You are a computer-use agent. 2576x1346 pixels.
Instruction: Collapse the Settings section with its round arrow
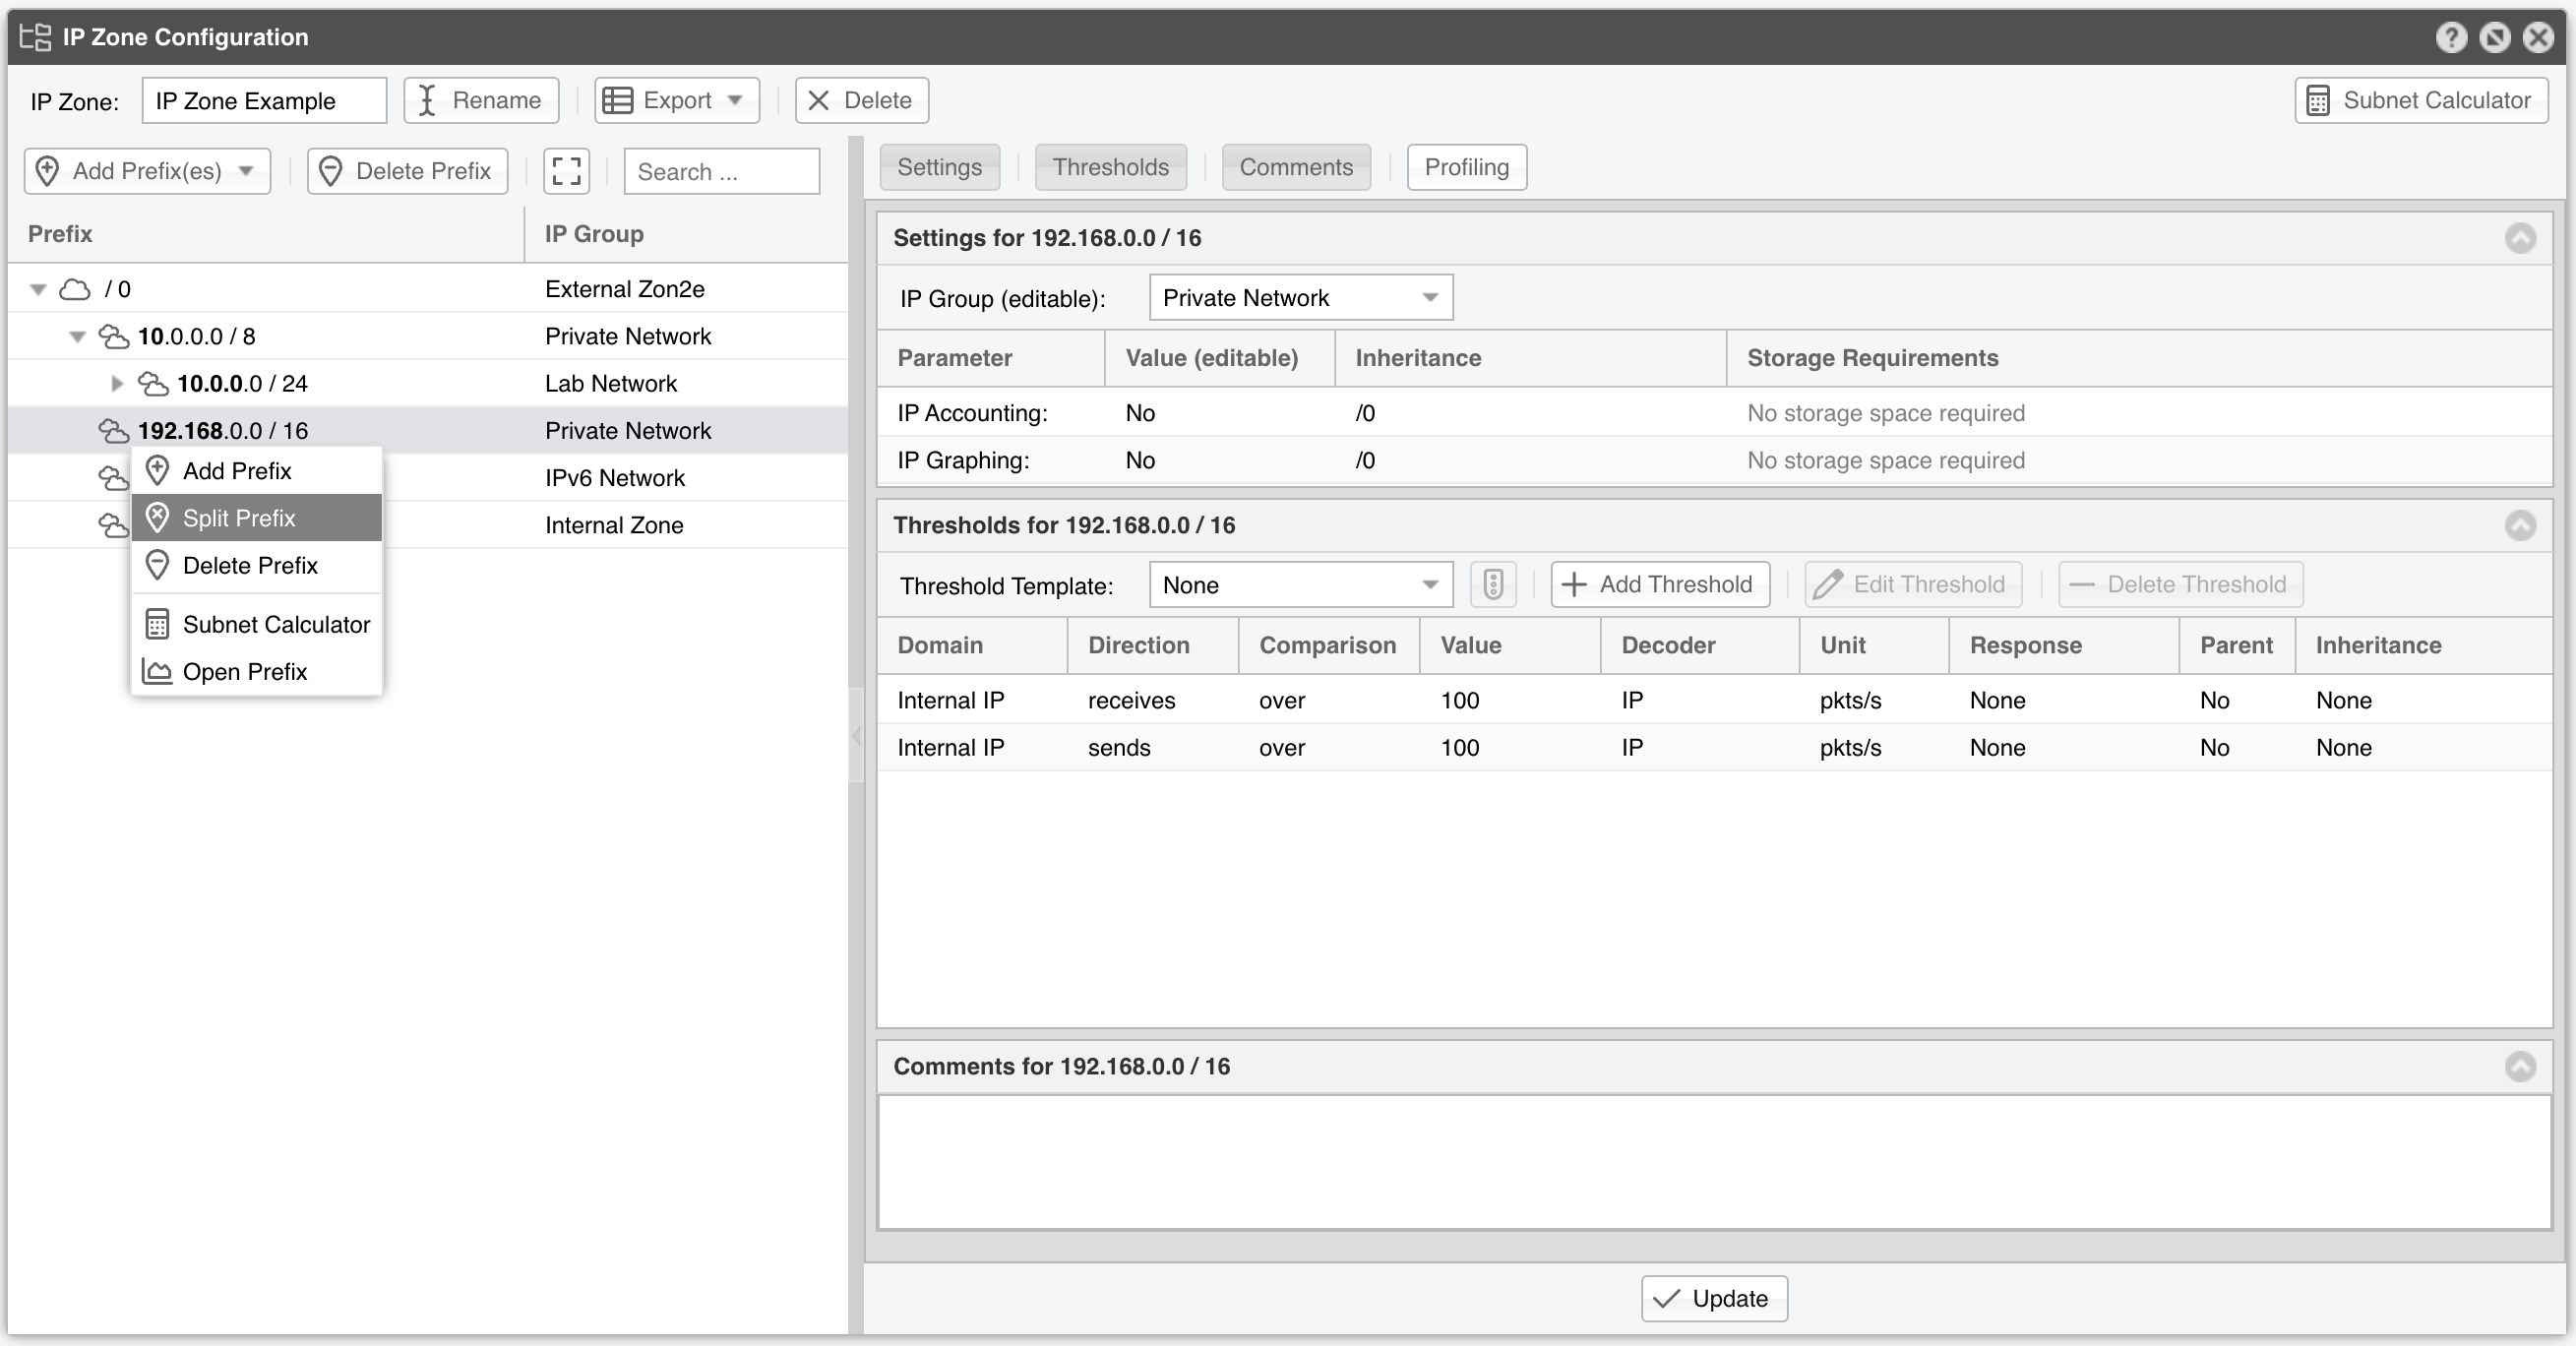pyautogui.click(x=2520, y=238)
